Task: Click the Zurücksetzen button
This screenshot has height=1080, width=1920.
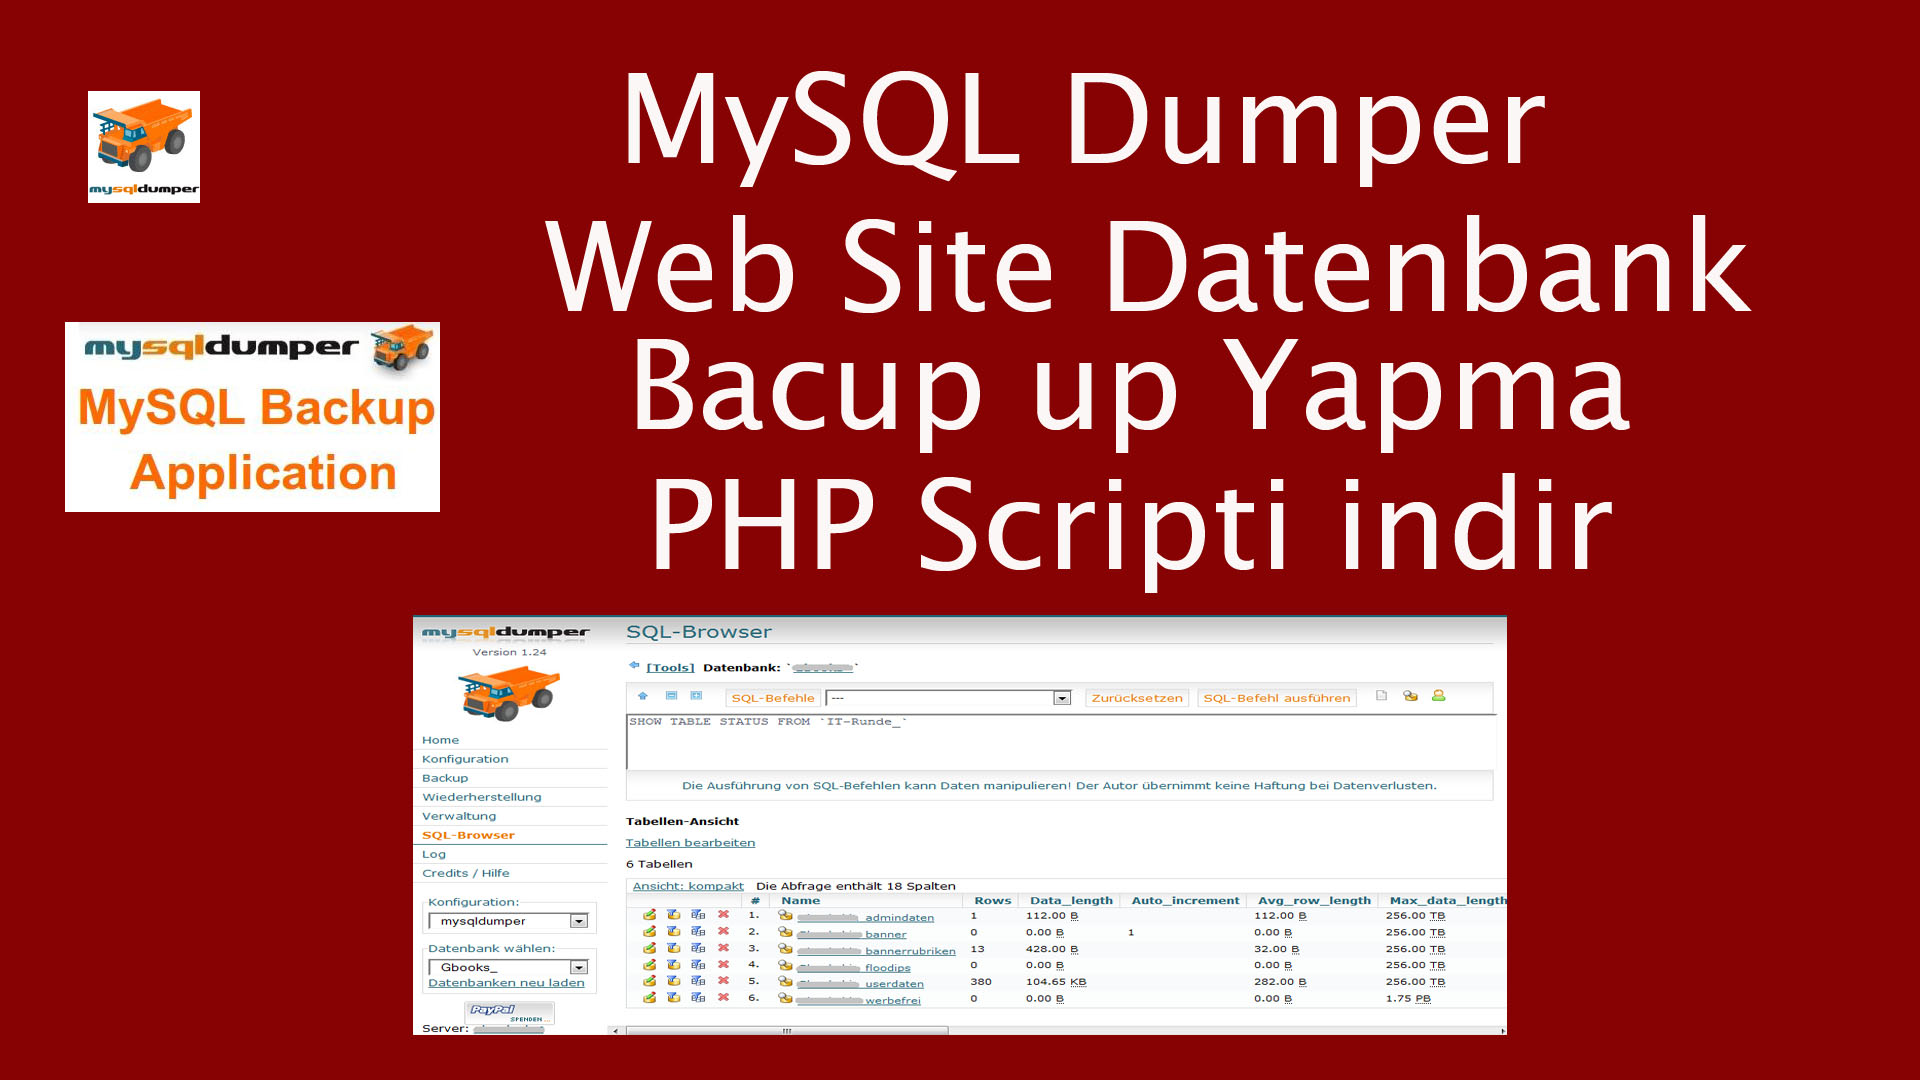Action: pos(1136,698)
